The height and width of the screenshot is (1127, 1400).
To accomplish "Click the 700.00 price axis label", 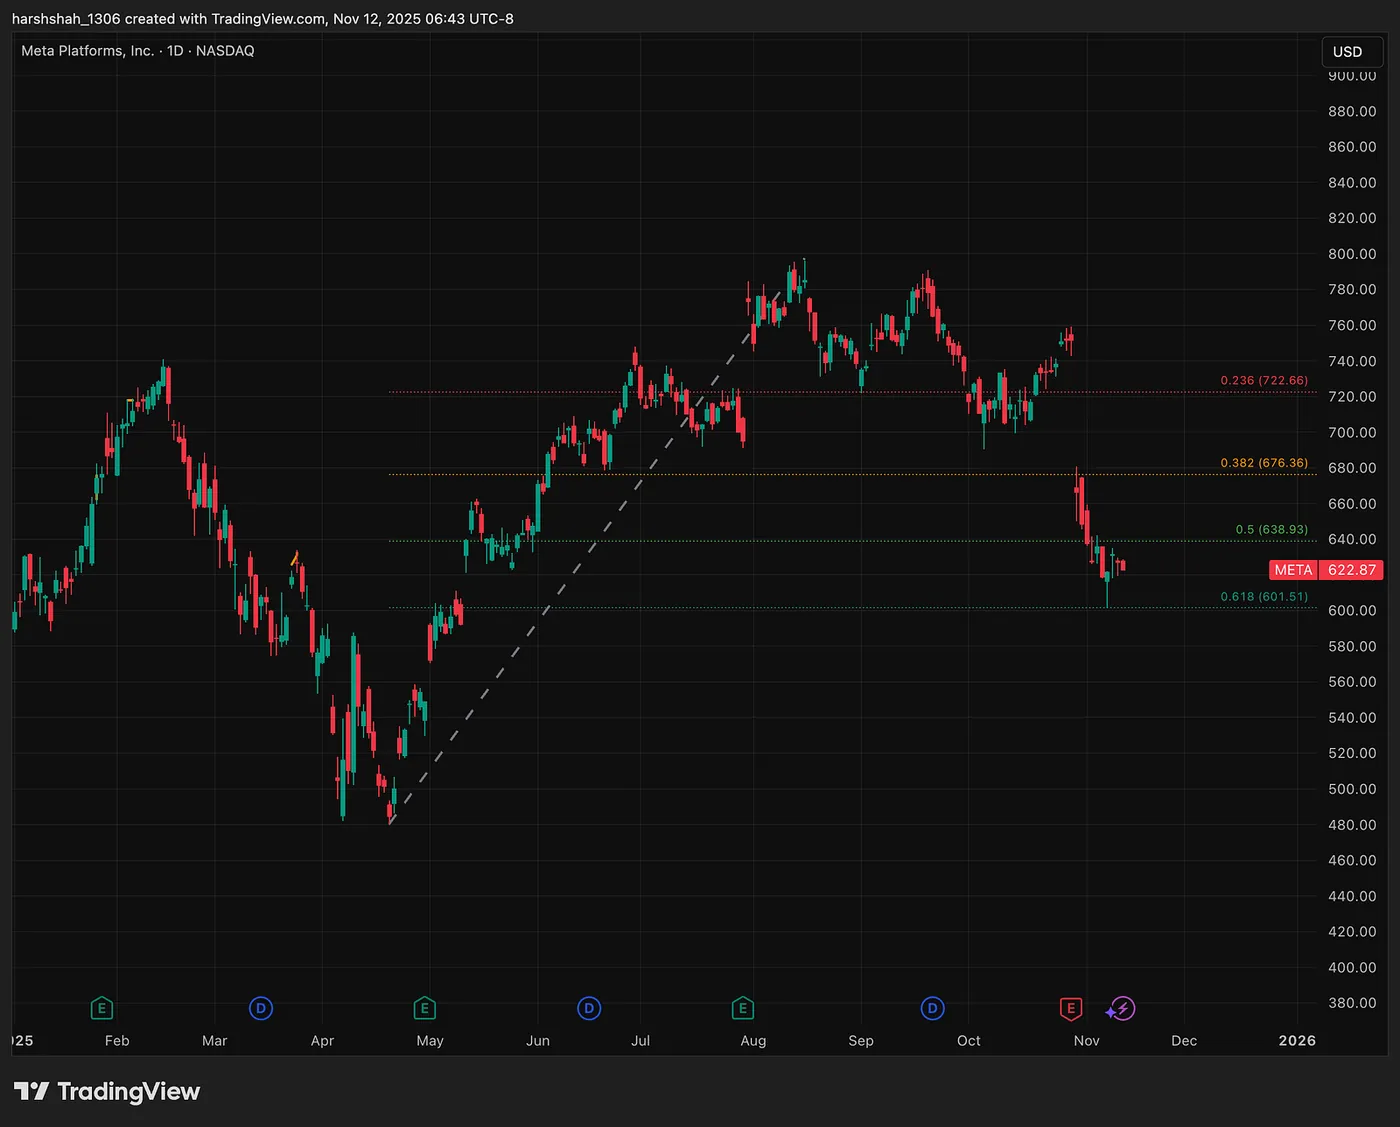I will pyautogui.click(x=1352, y=432).
